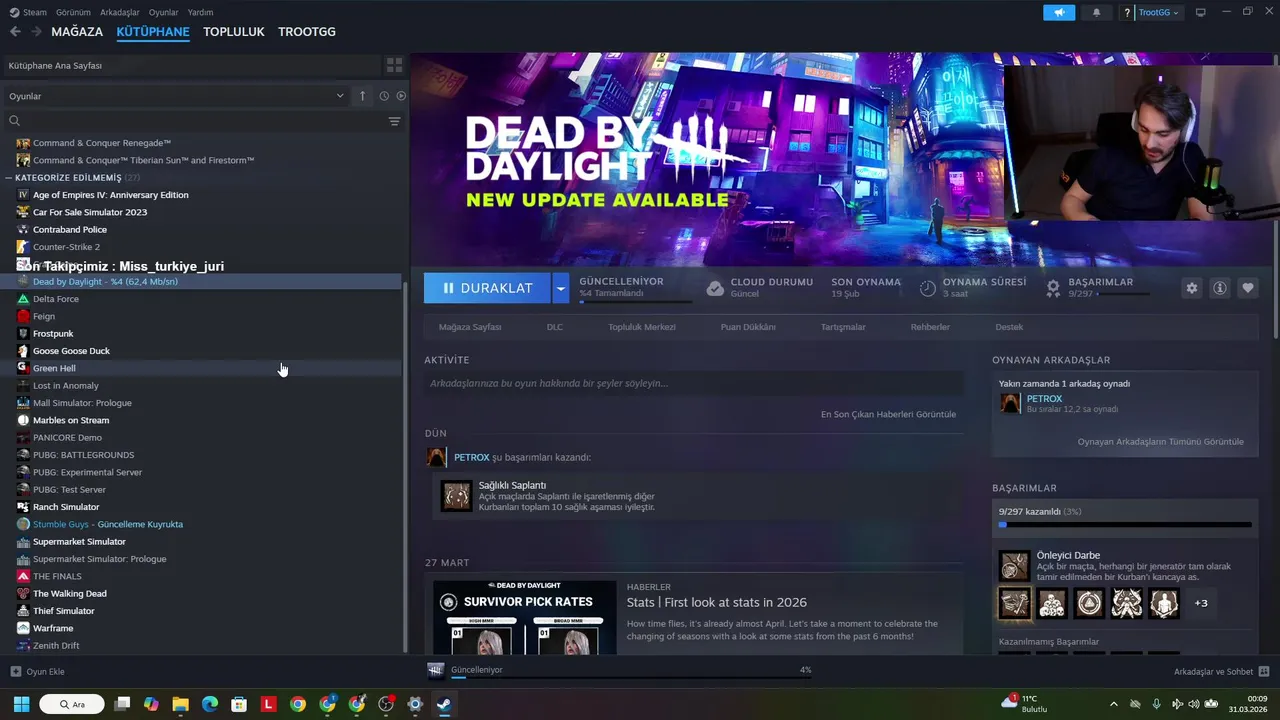Switch library to grid collections view

coord(395,65)
